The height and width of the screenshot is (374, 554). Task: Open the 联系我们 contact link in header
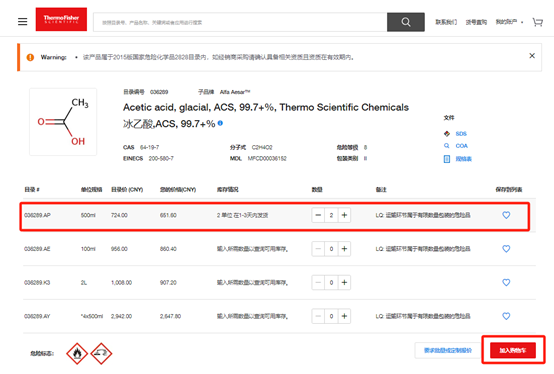click(x=446, y=22)
